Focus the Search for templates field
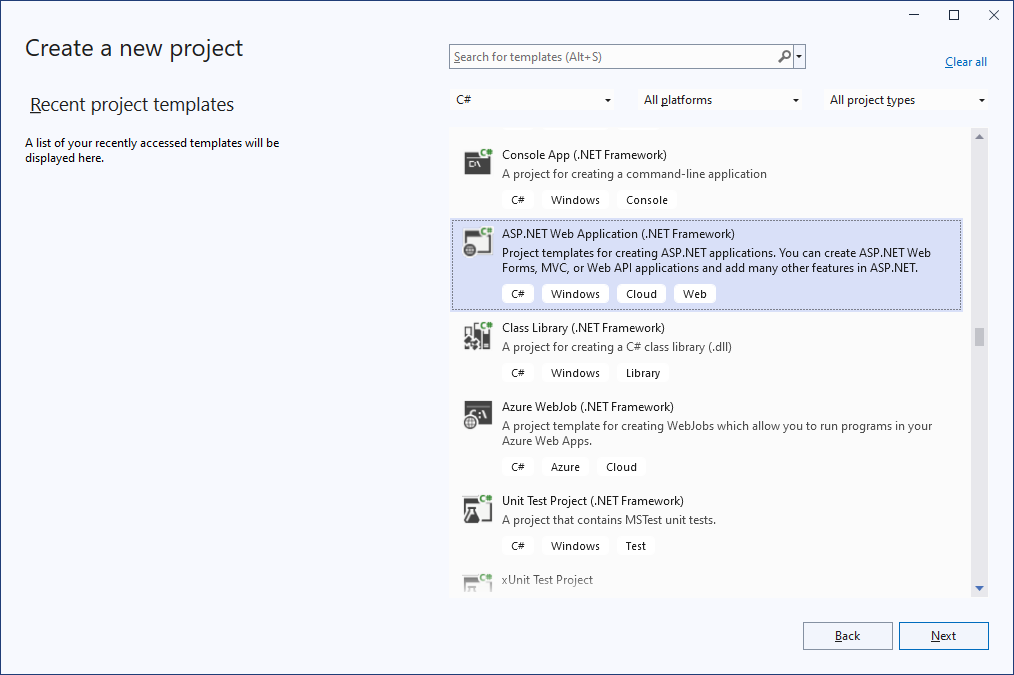The height and width of the screenshot is (675, 1014). pyautogui.click(x=613, y=56)
